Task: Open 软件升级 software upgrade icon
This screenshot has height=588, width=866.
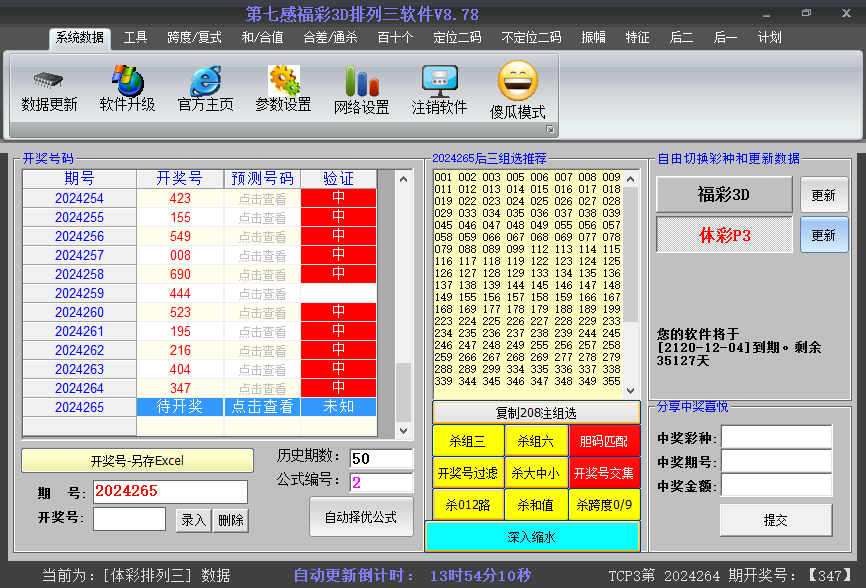Action: 128,81
